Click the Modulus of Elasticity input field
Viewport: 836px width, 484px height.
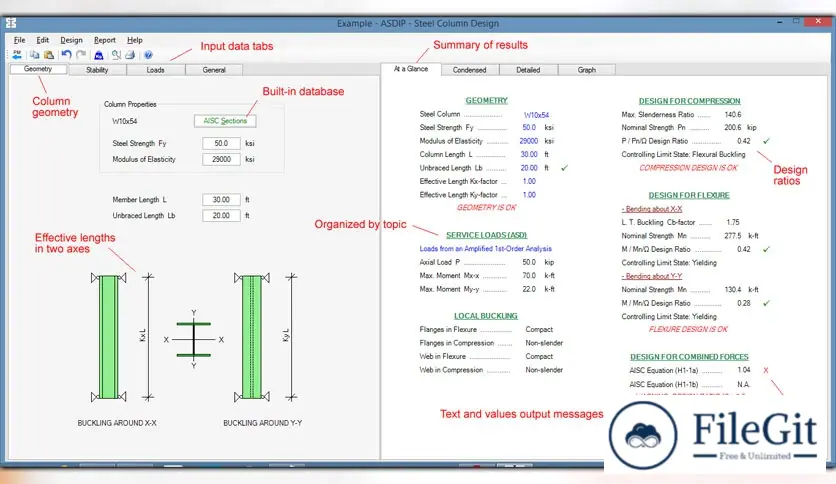[x=221, y=159]
